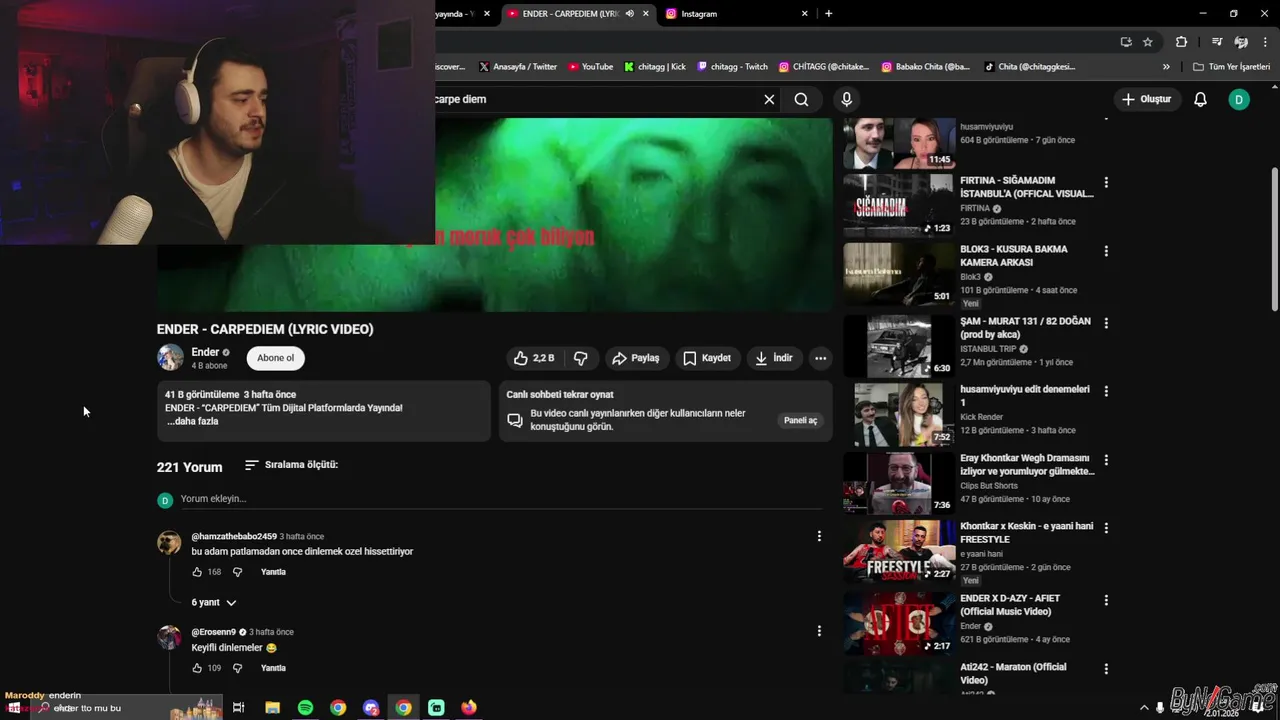Open live chat replay with Paneli aç
Viewport: 1280px width, 720px height.
[x=800, y=420]
